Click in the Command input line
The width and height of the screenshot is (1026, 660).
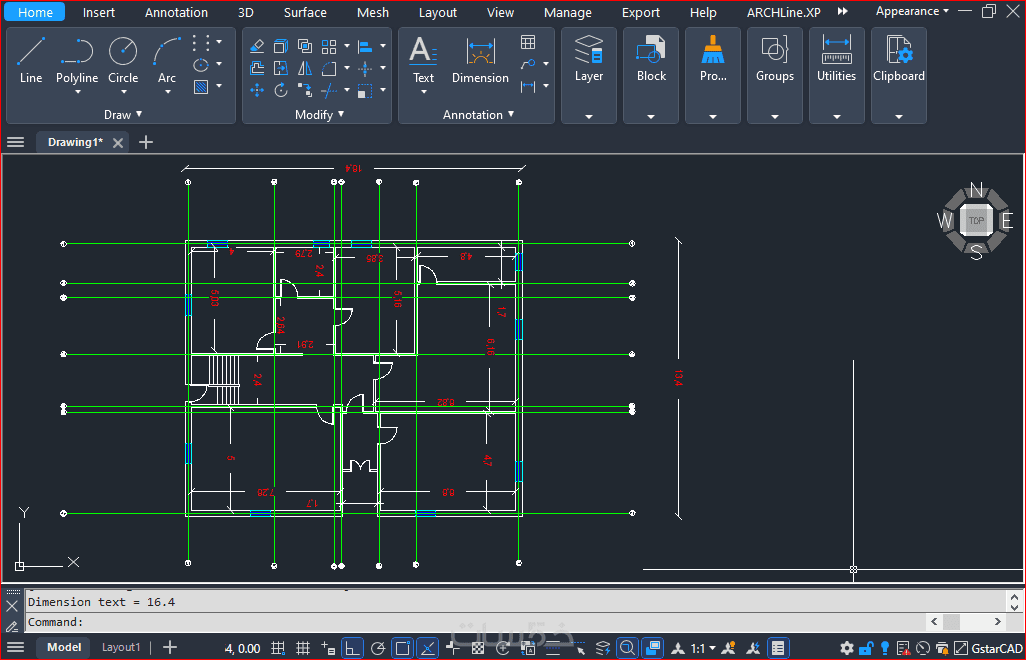(474, 622)
